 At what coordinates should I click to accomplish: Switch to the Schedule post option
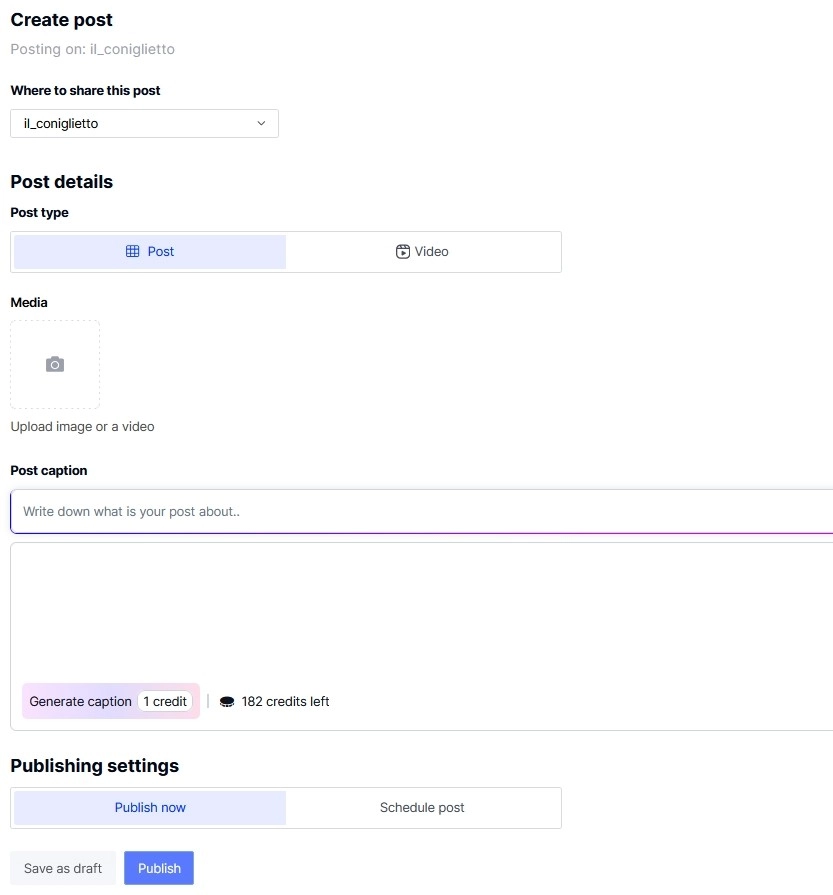point(422,808)
